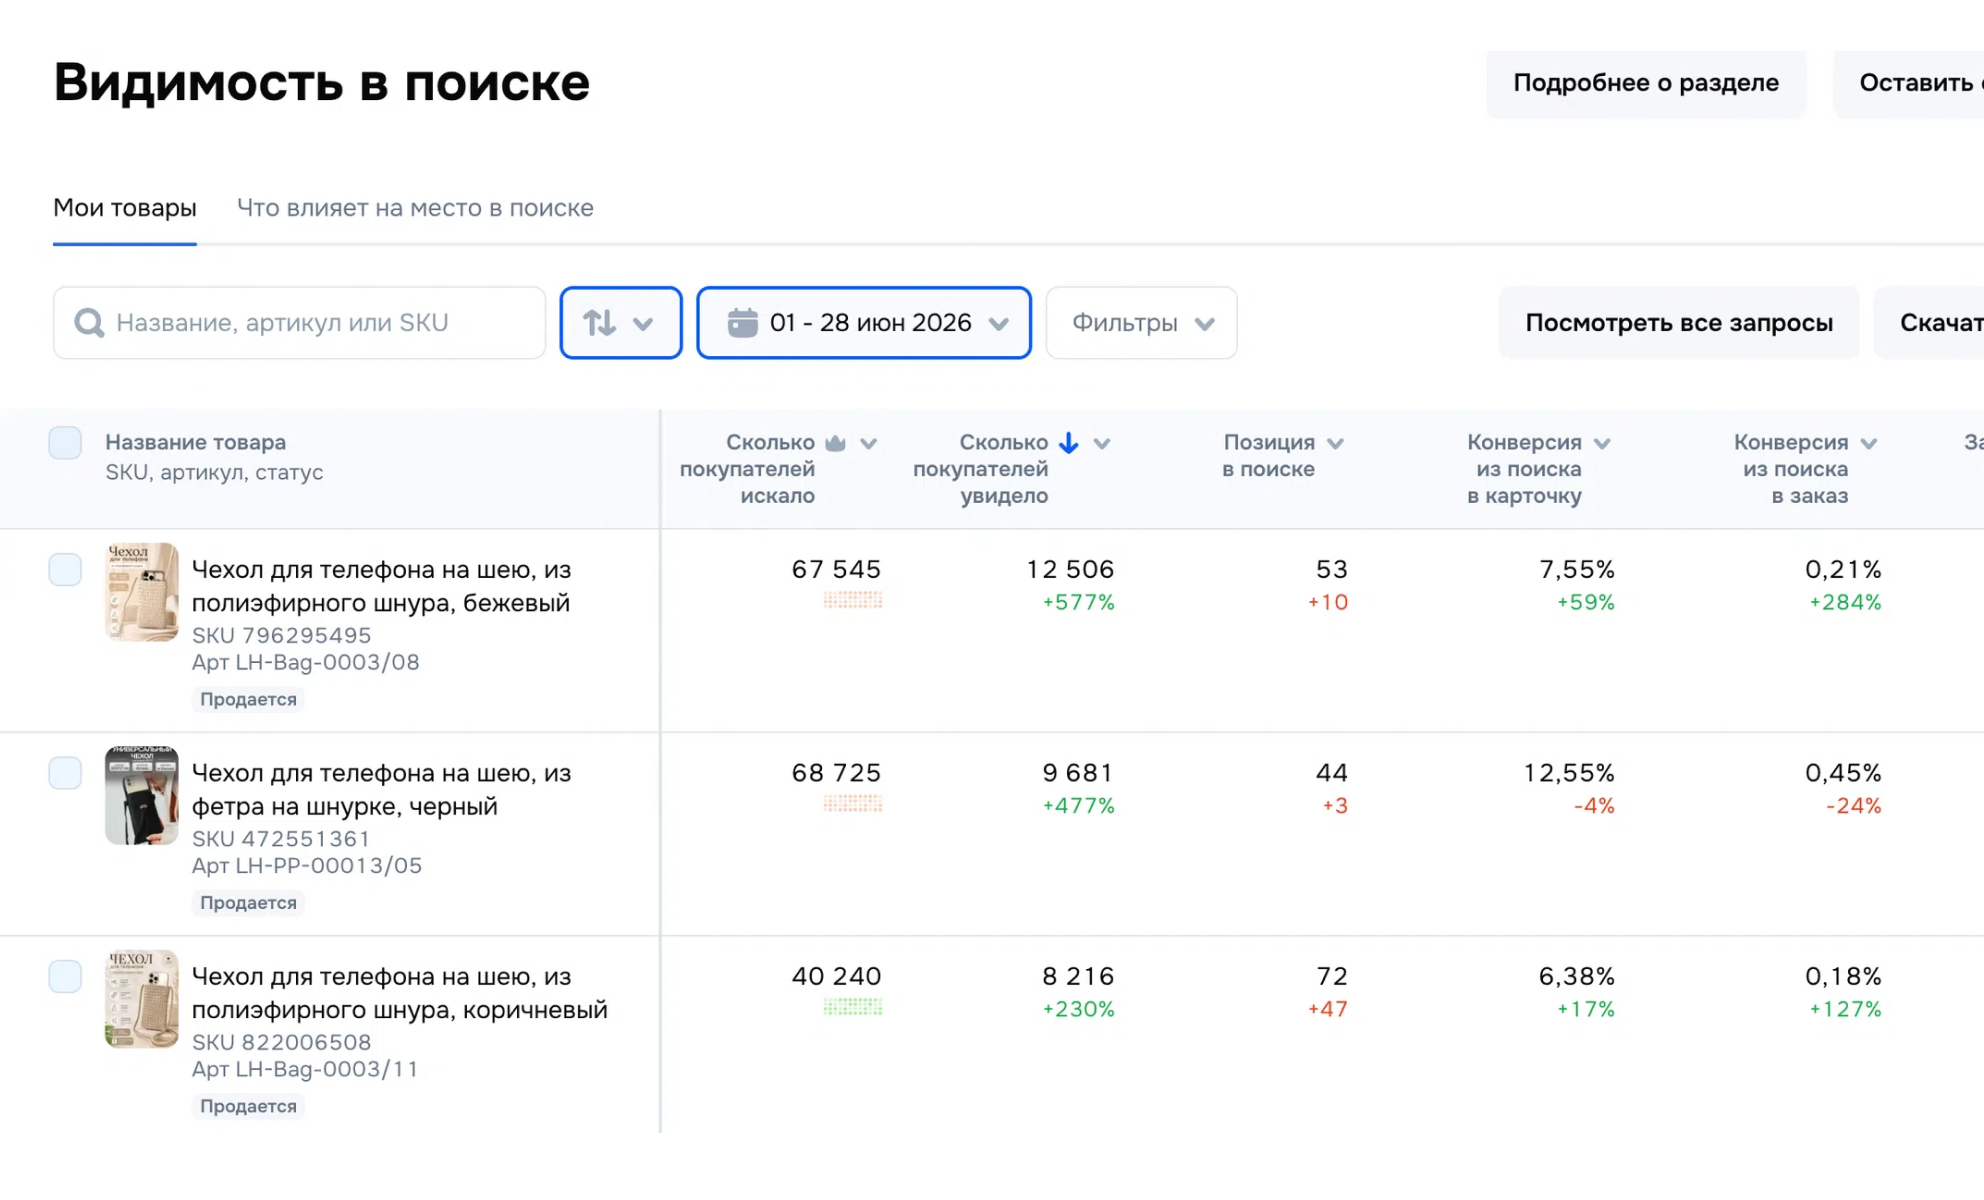This screenshot has height=1200, width=1984.
Task: Click order conversion 0,45%
Action: (1843, 773)
